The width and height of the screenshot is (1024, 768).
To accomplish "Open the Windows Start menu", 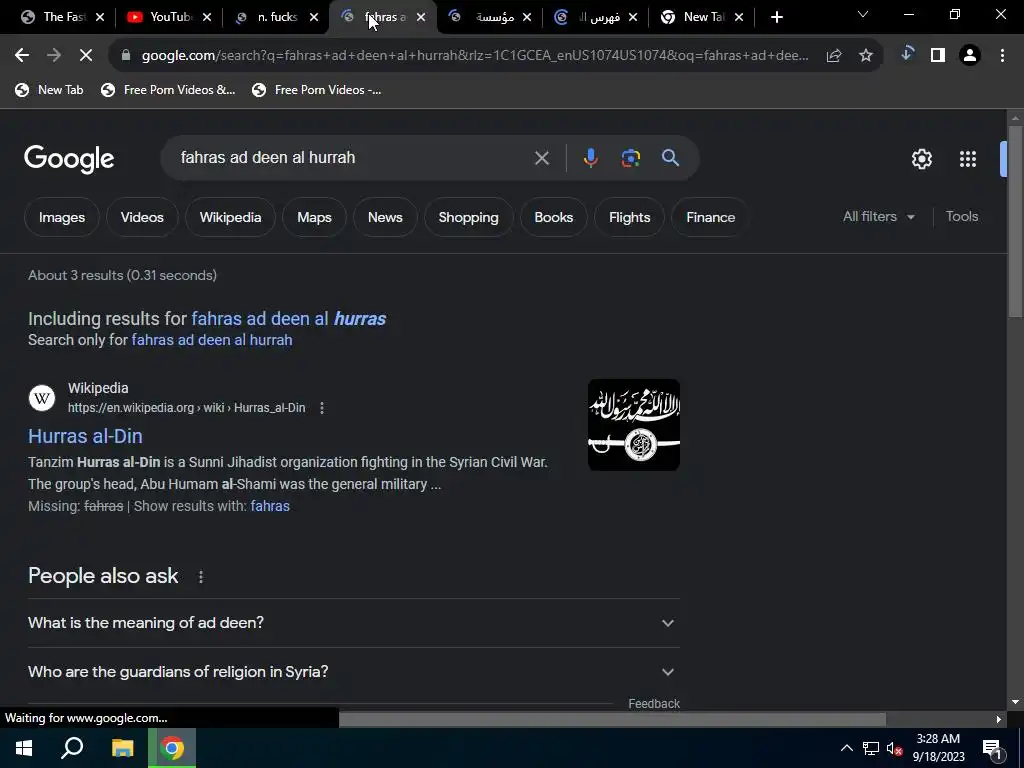I will [x=24, y=748].
